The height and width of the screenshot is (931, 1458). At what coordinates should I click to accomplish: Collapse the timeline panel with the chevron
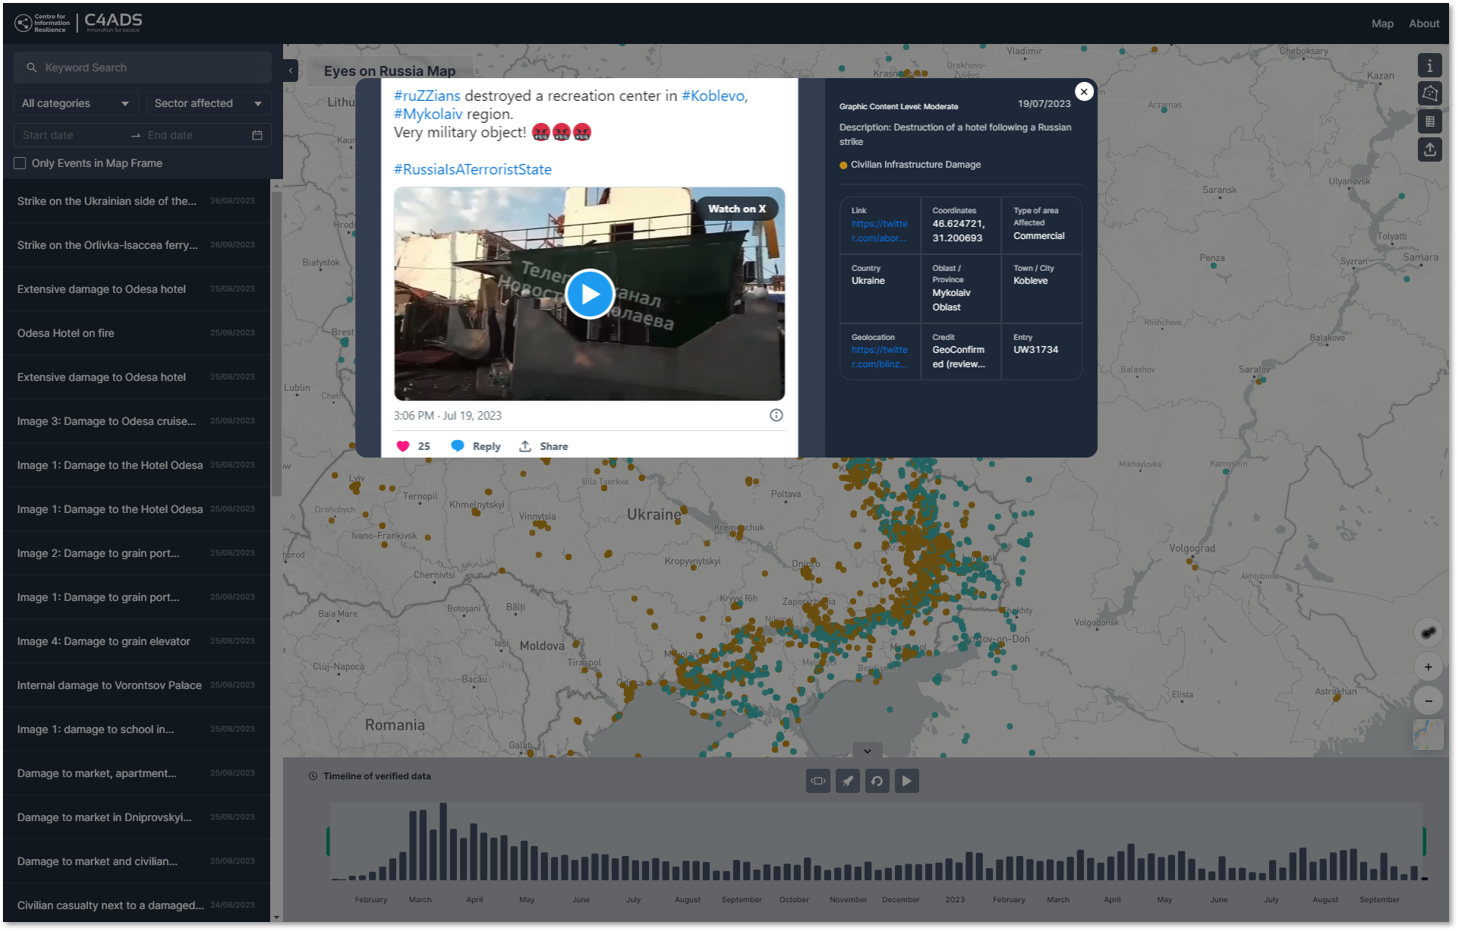point(867,751)
